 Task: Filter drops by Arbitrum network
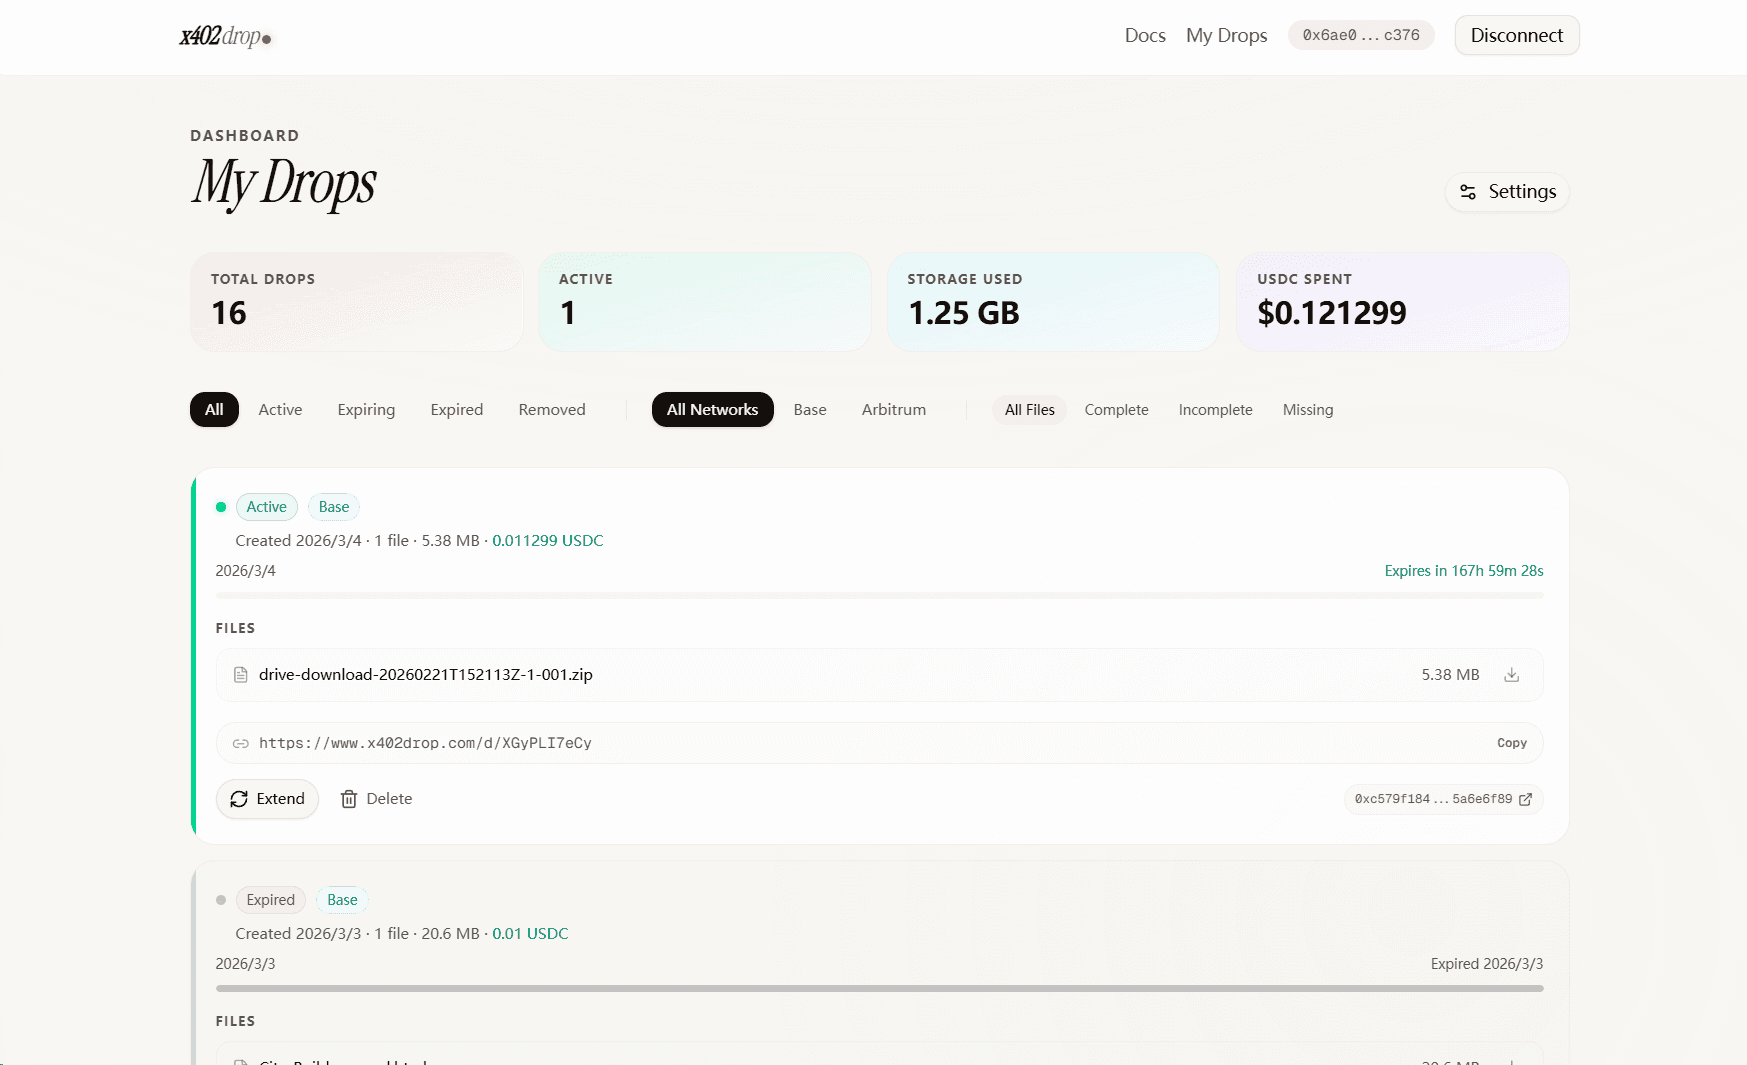[x=893, y=410]
